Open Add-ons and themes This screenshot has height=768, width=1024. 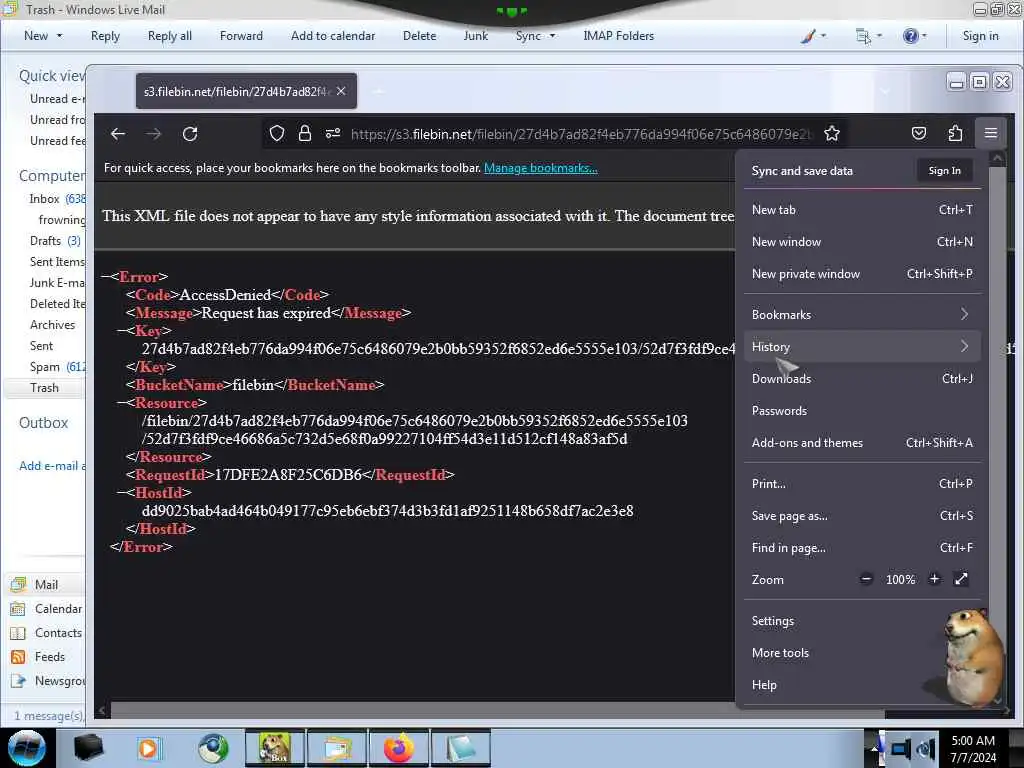[862, 443]
